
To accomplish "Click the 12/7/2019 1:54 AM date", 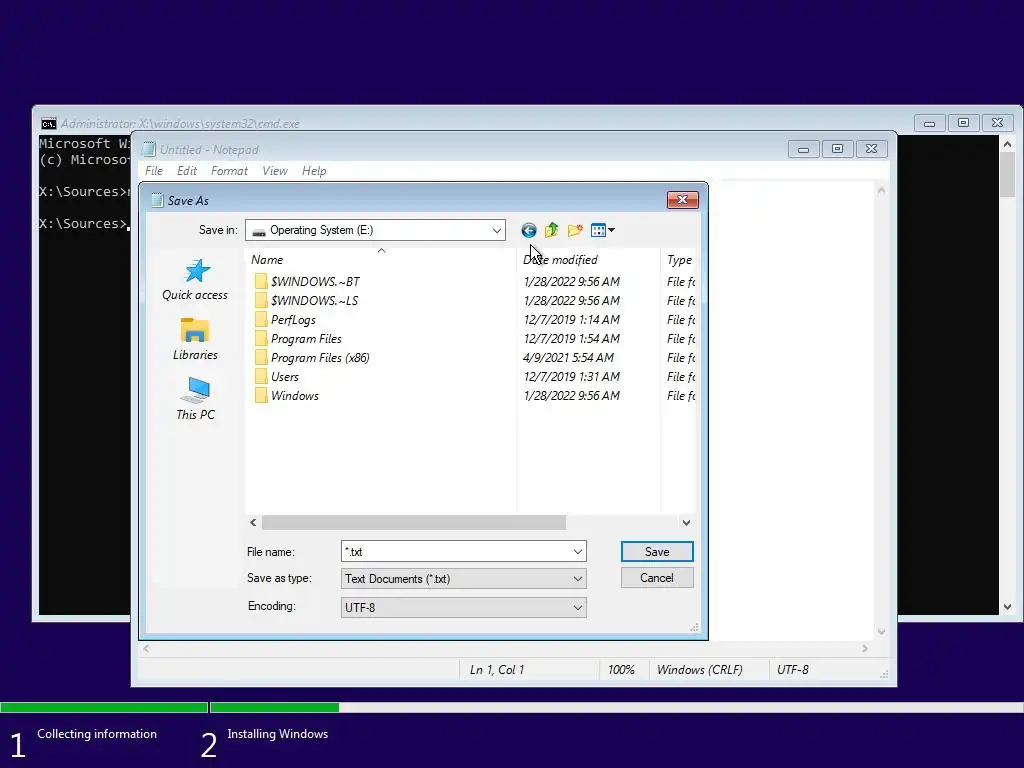I will click(571, 338).
